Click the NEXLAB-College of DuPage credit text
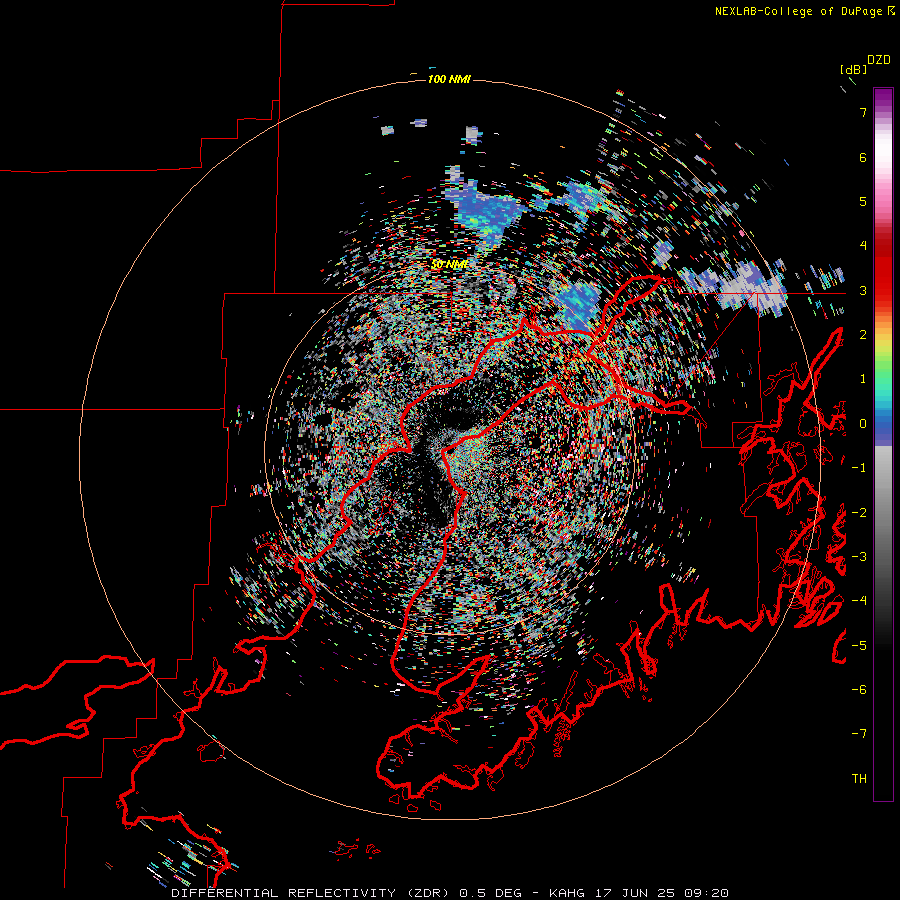 [799, 11]
